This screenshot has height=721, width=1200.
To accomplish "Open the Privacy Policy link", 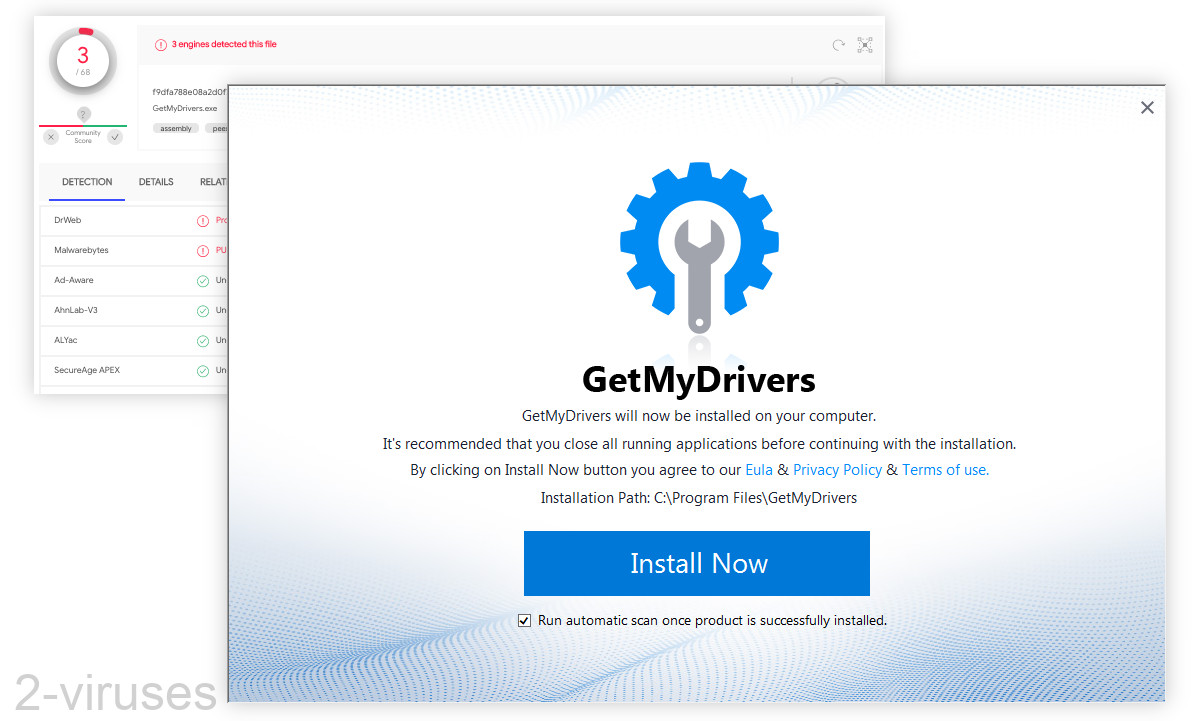I will 837,469.
